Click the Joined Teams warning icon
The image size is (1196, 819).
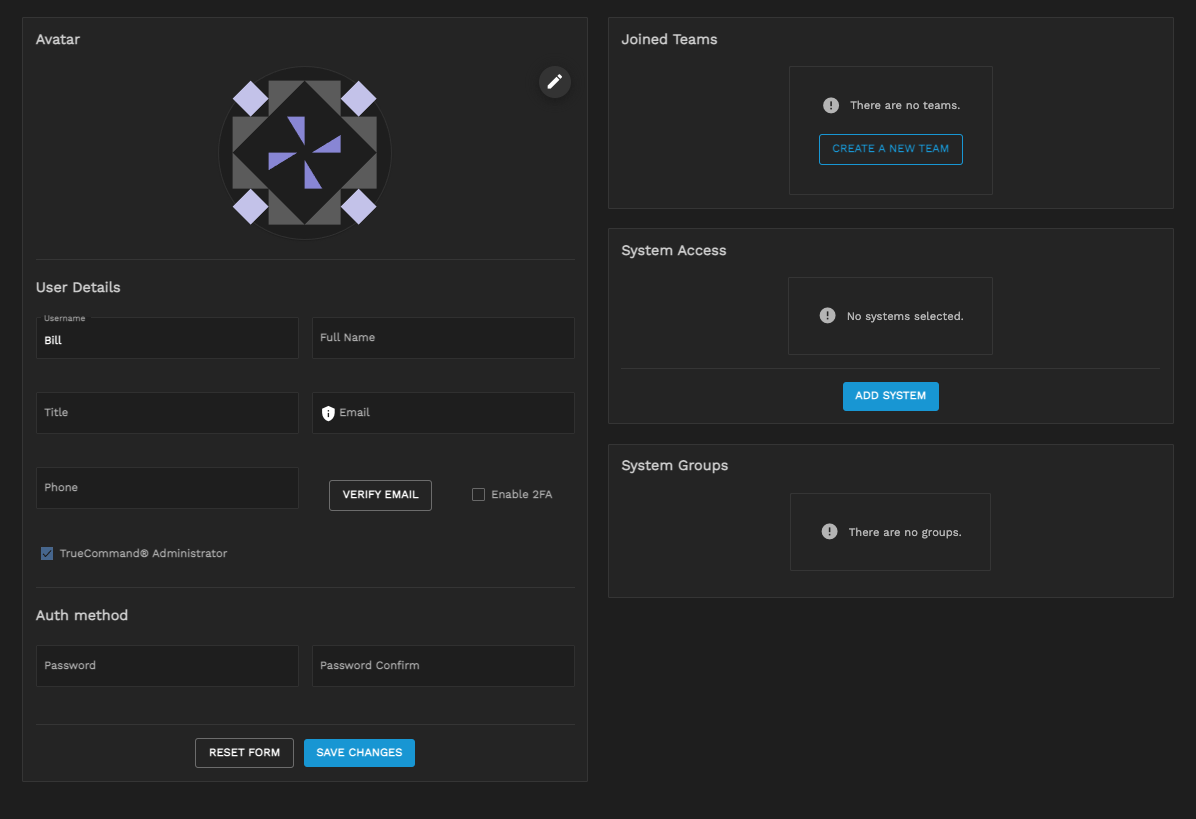click(831, 105)
